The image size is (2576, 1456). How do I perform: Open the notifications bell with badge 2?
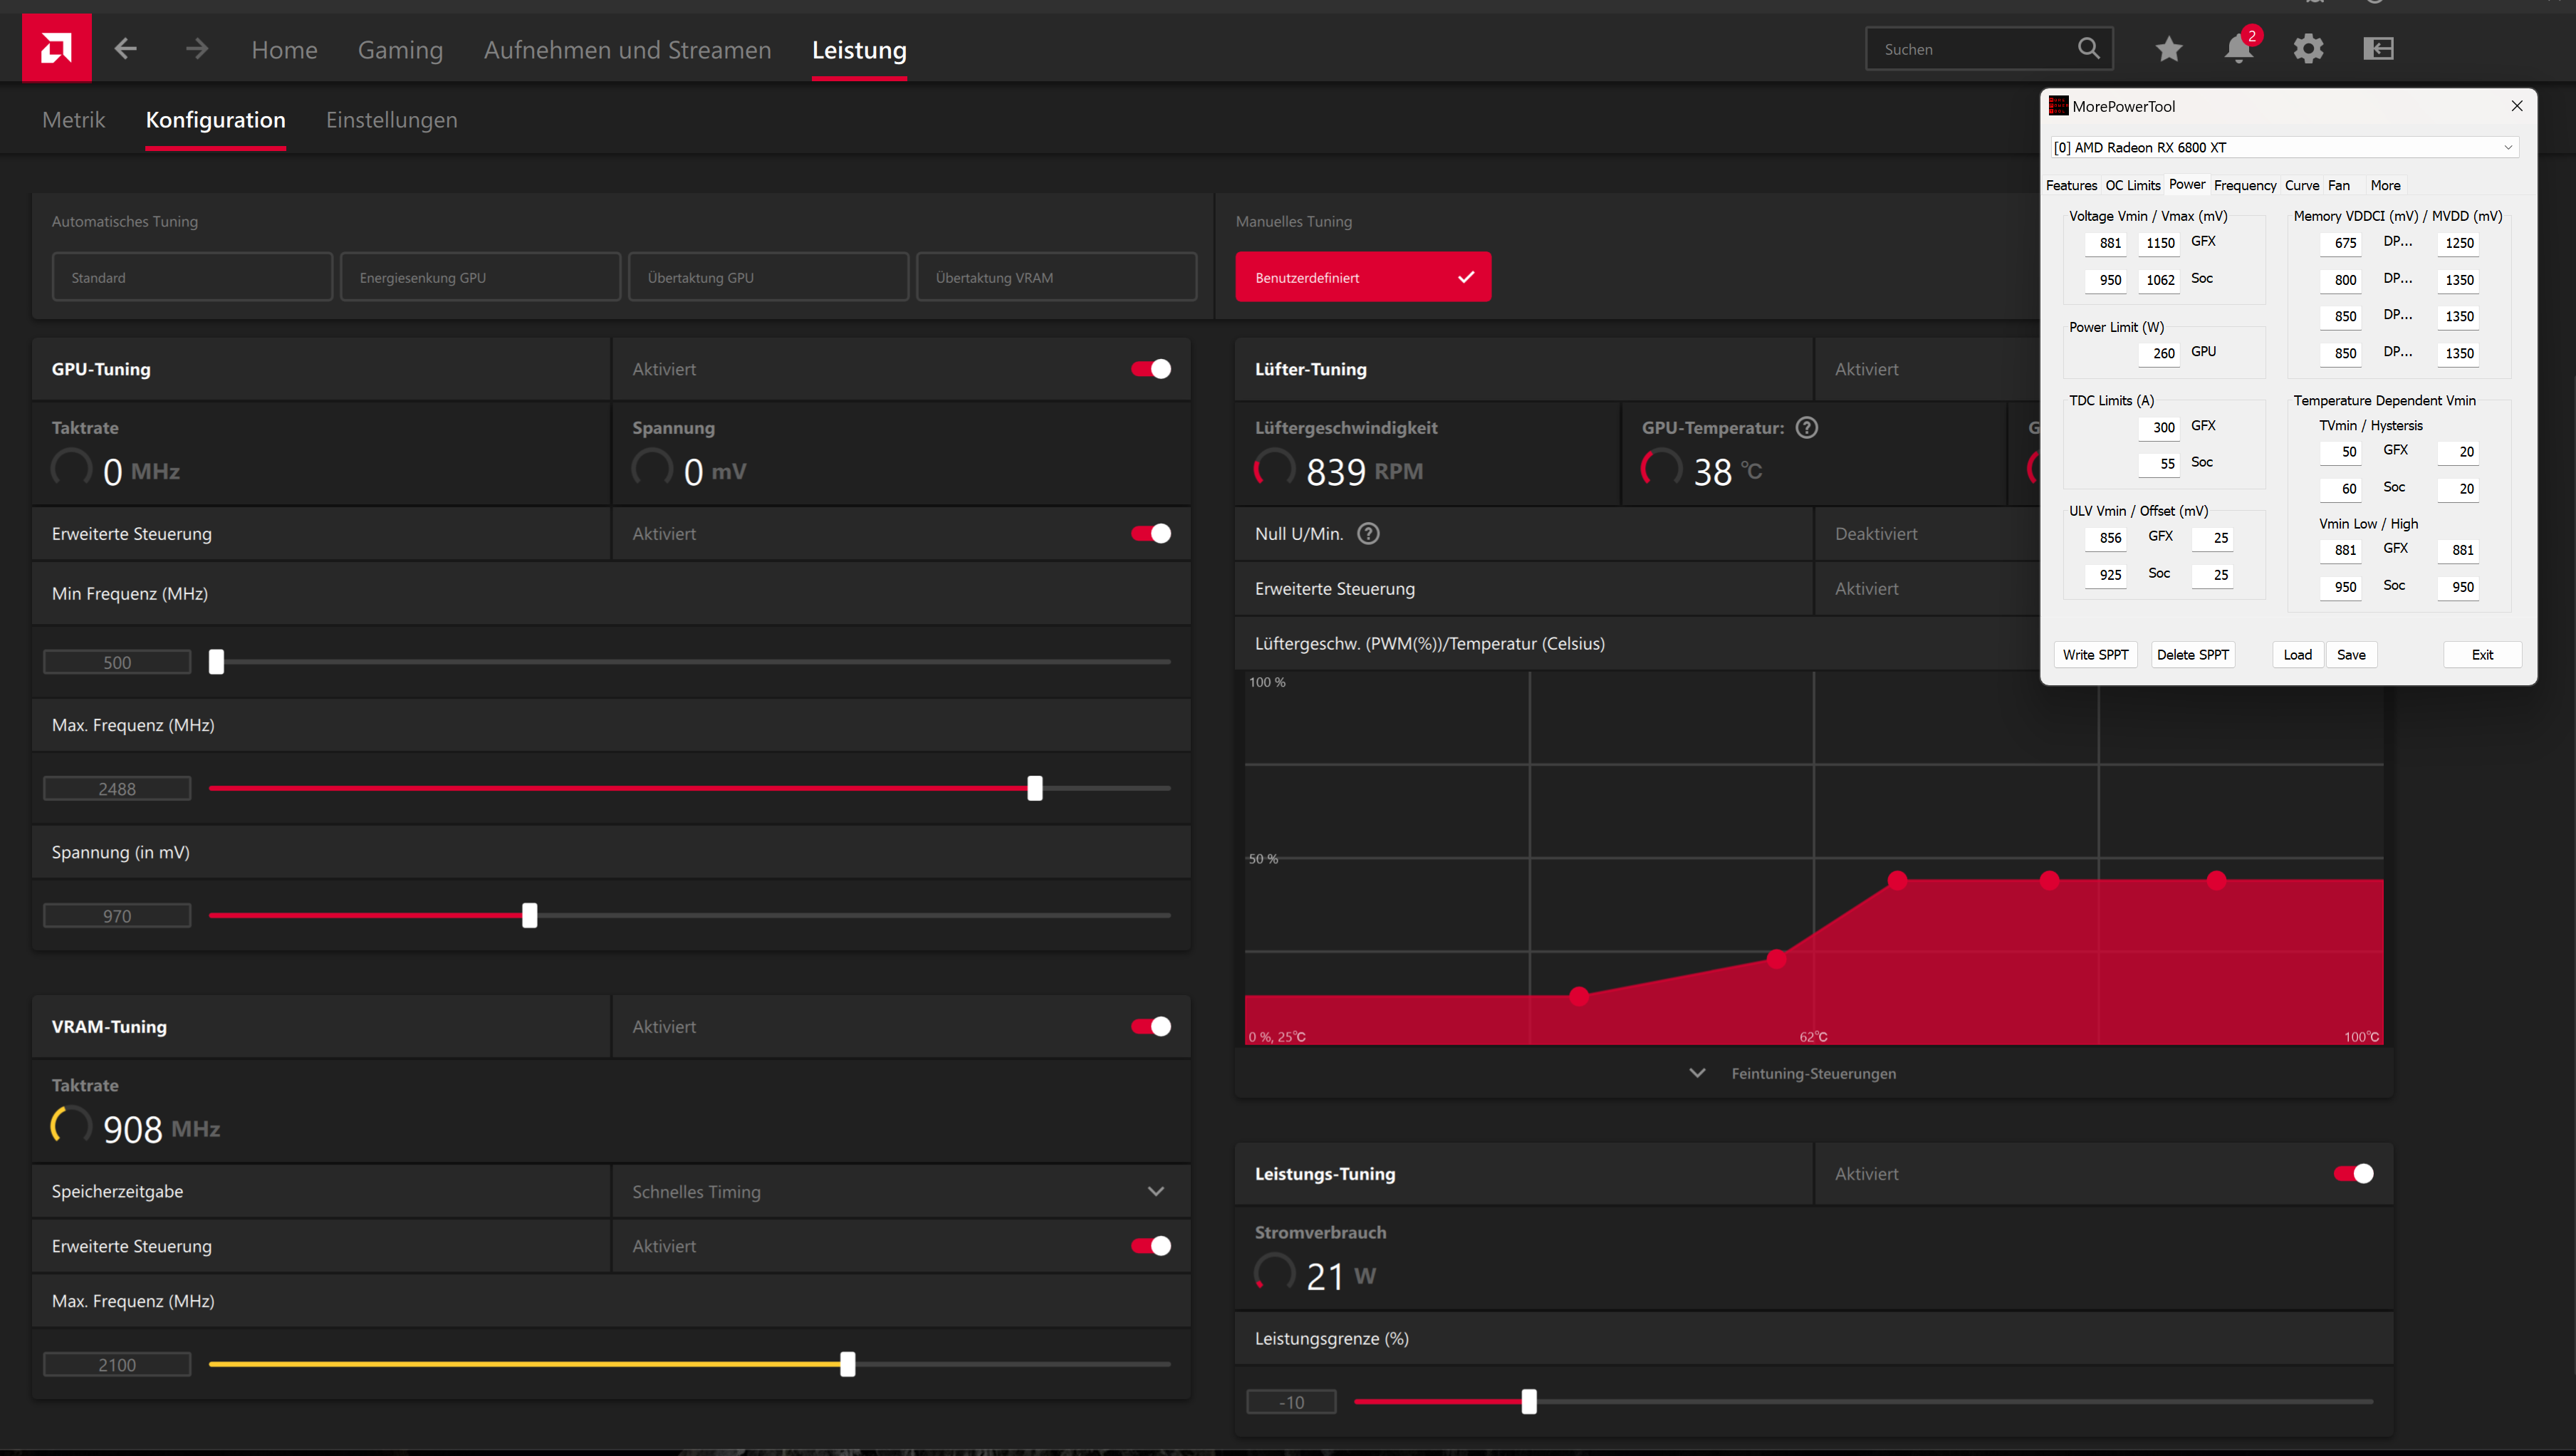2238,48
